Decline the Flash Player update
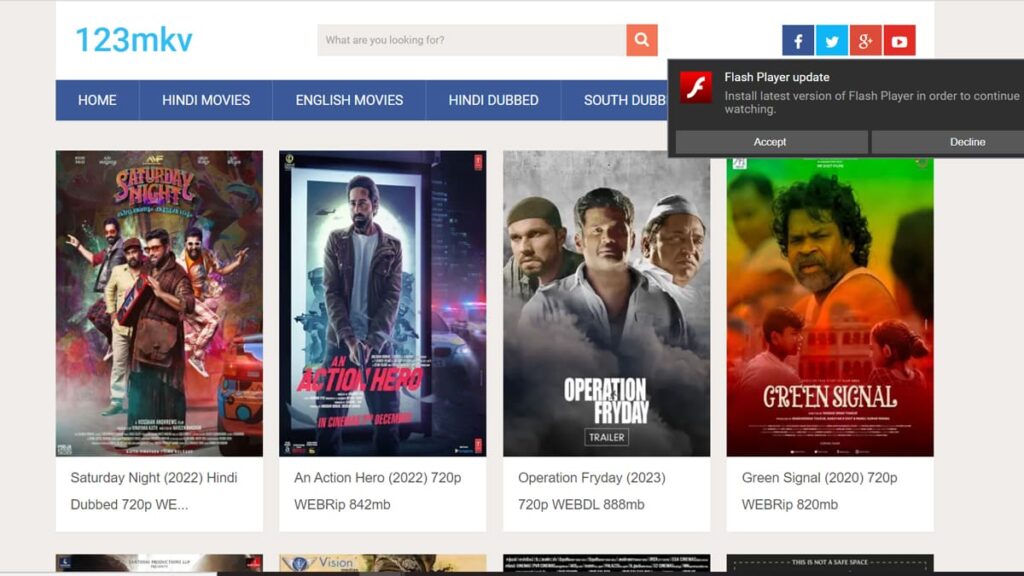 tap(967, 142)
